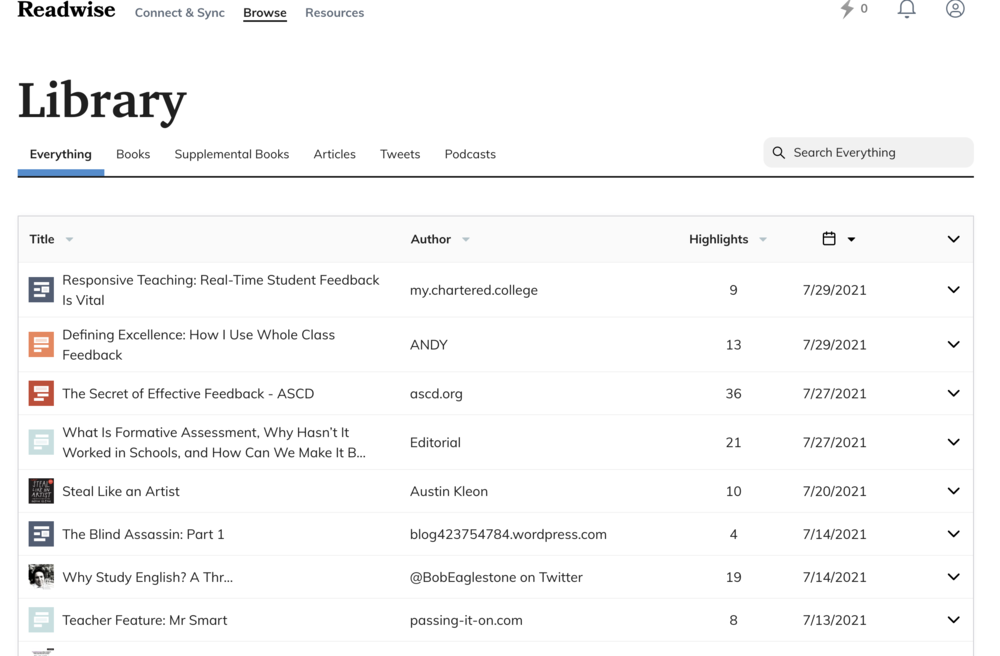Open Teacher Feature: Mr Smart
Screen dimensions: 1000x656
point(144,620)
